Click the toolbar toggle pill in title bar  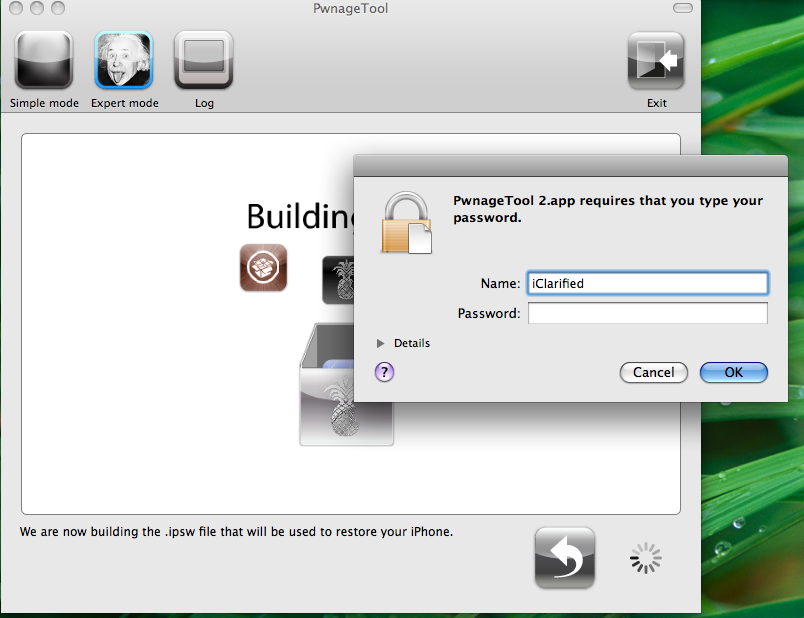click(683, 8)
